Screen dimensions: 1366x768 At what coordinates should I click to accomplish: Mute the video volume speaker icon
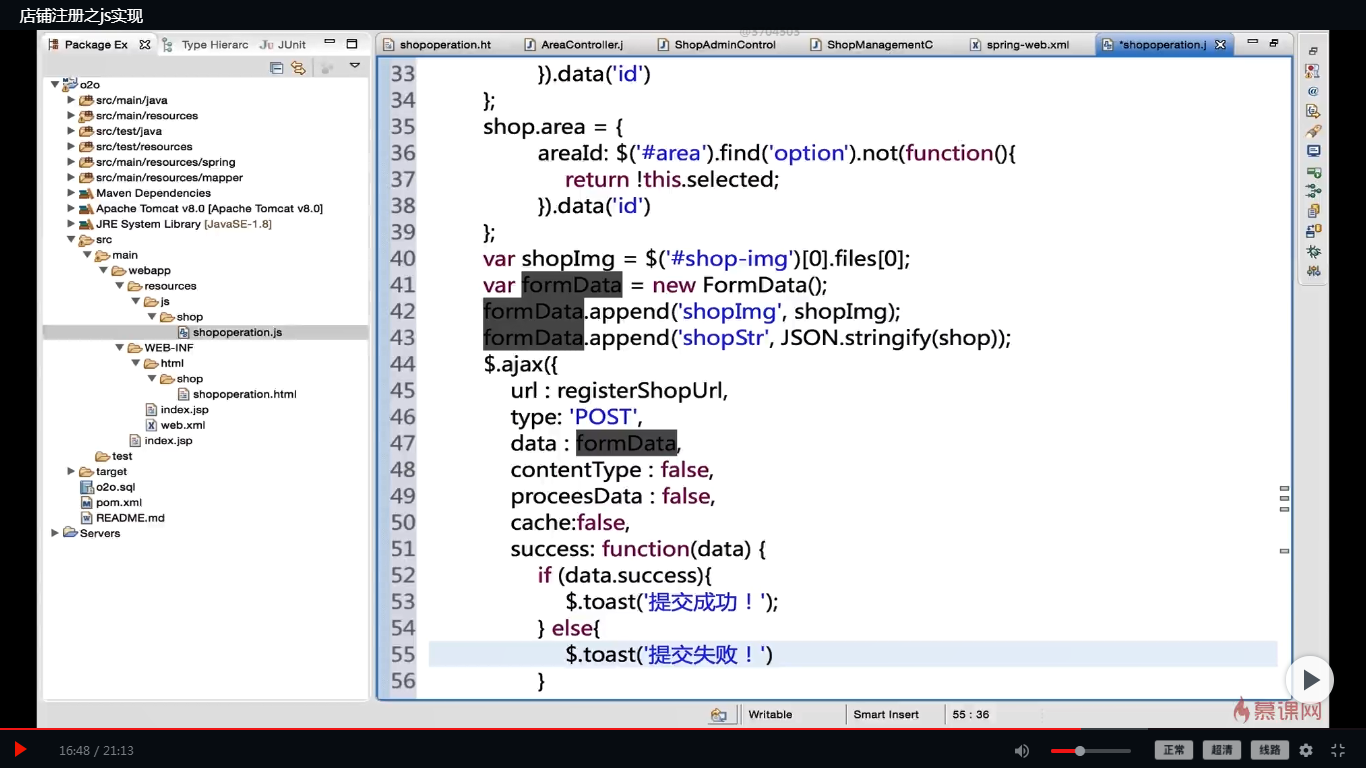click(1022, 750)
